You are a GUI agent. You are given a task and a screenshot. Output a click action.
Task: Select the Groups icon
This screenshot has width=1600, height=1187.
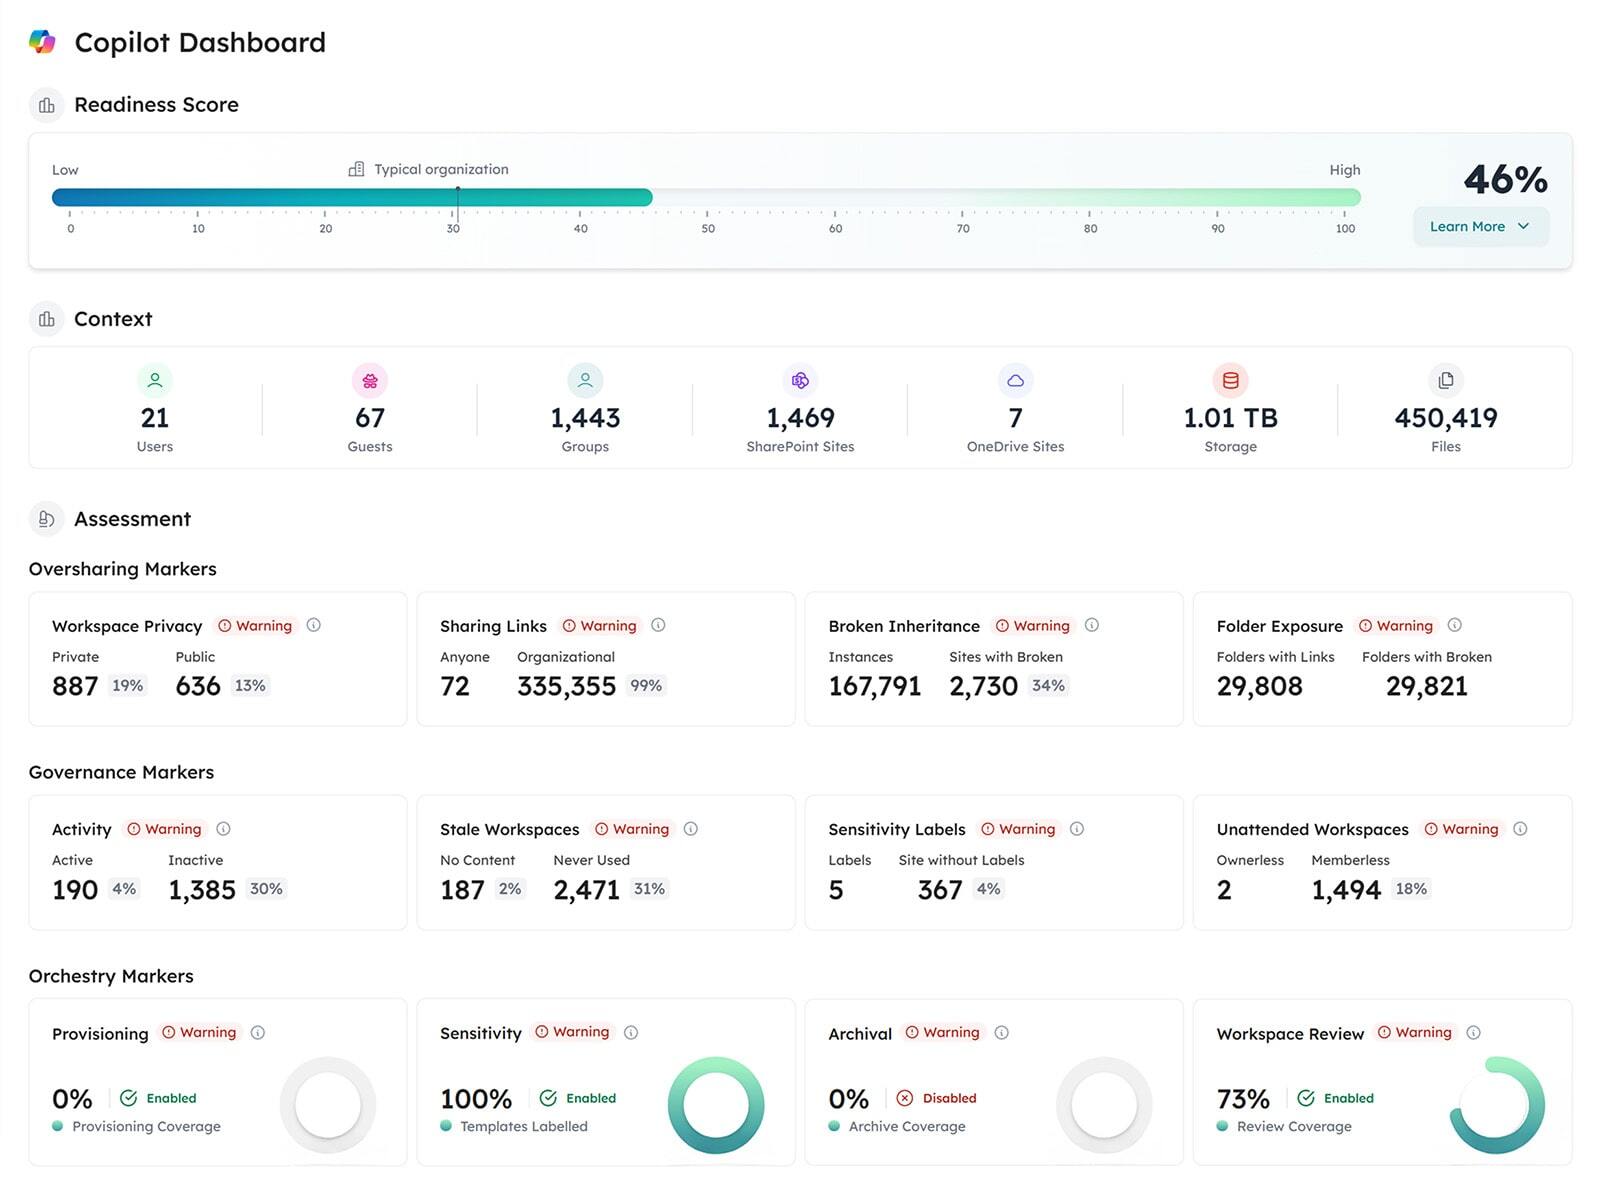click(585, 380)
